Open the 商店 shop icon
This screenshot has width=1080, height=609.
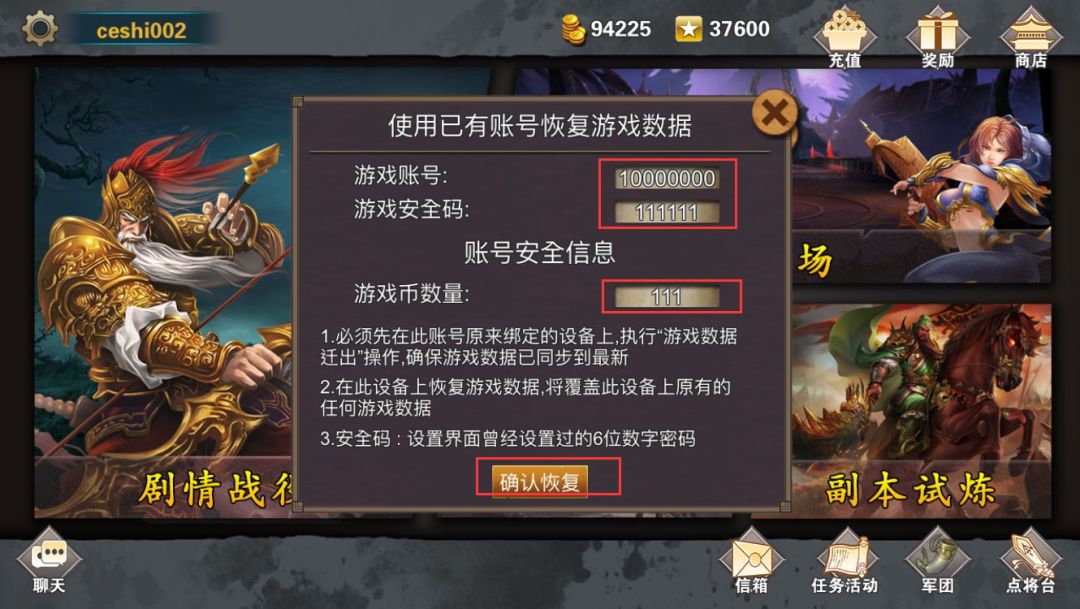1030,37
